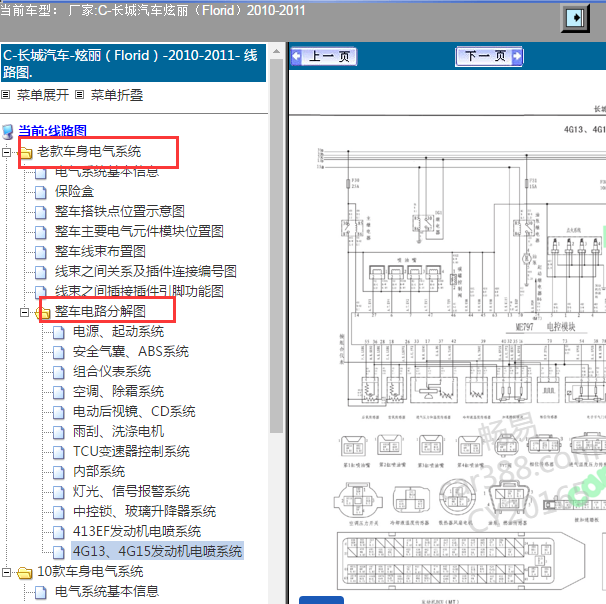Select the 老款车身电气系统 folder label
This screenshot has height=604, width=606.
click(89, 151)
